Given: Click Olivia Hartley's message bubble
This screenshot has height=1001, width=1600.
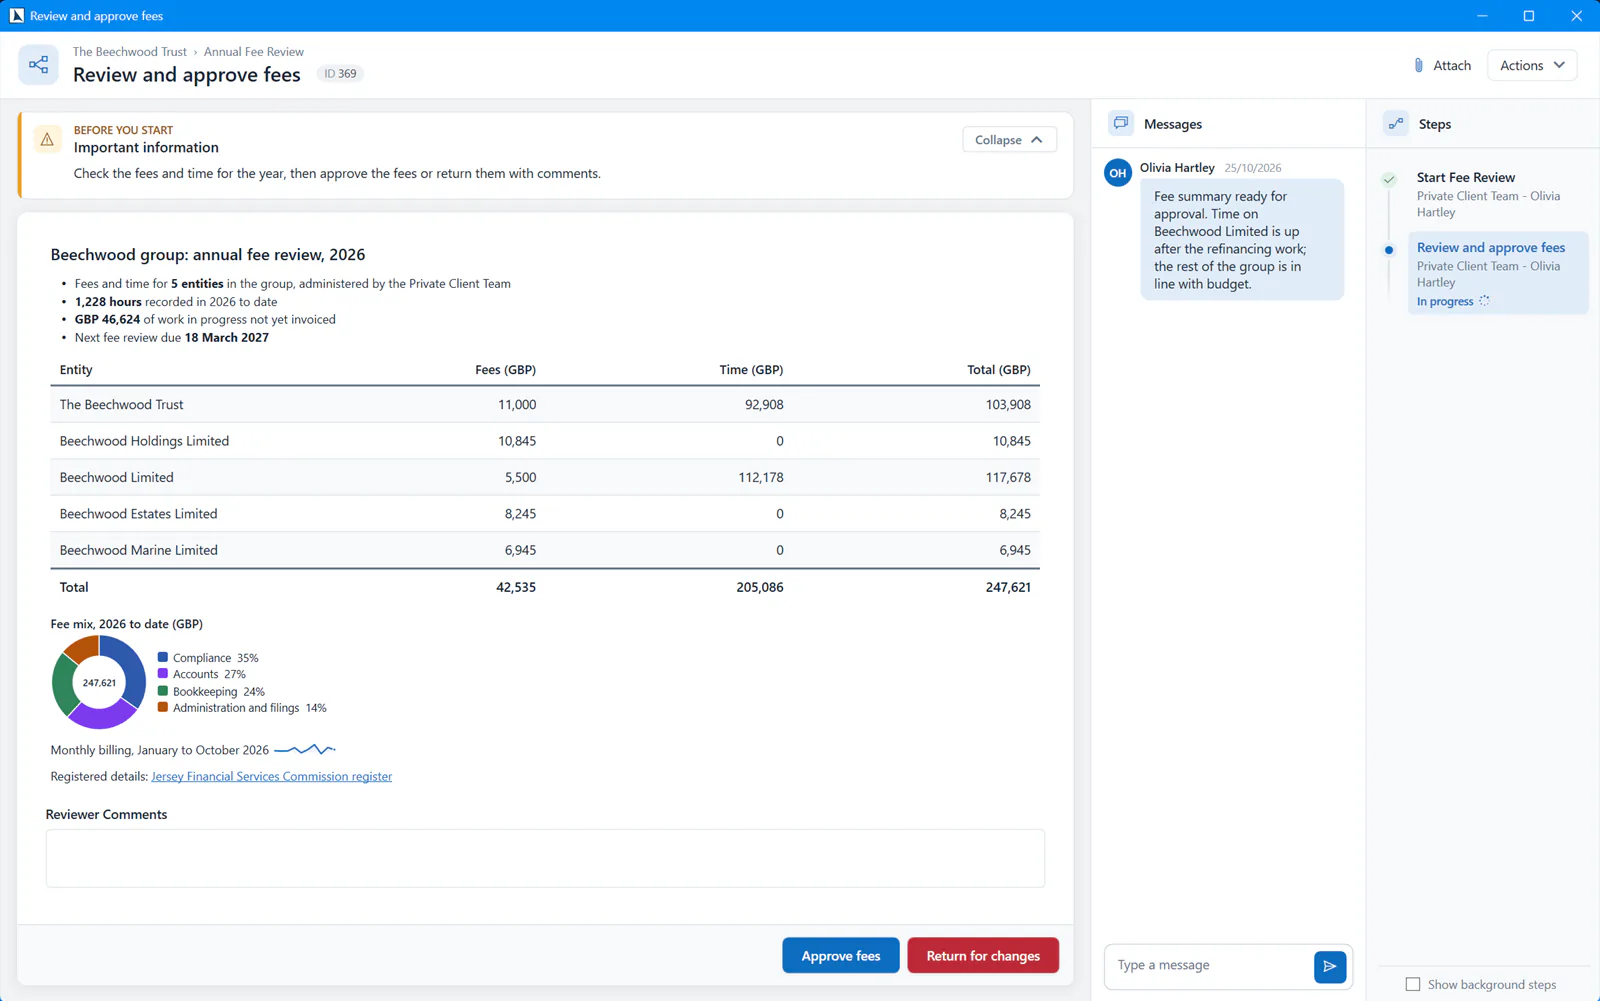Looking at the screenshot, I should pyautogui.click(x=1242, y=240).
